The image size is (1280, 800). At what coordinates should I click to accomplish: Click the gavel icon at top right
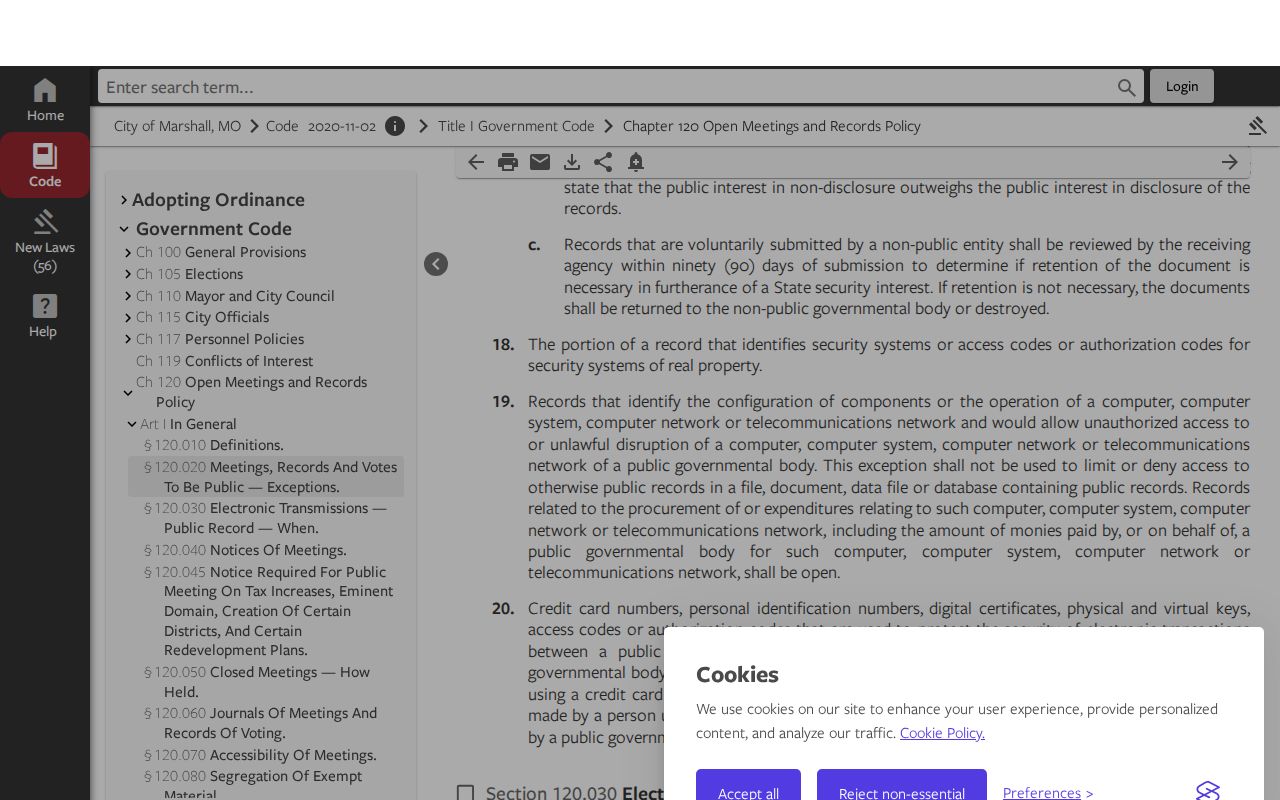click(x=1257, y=126)
